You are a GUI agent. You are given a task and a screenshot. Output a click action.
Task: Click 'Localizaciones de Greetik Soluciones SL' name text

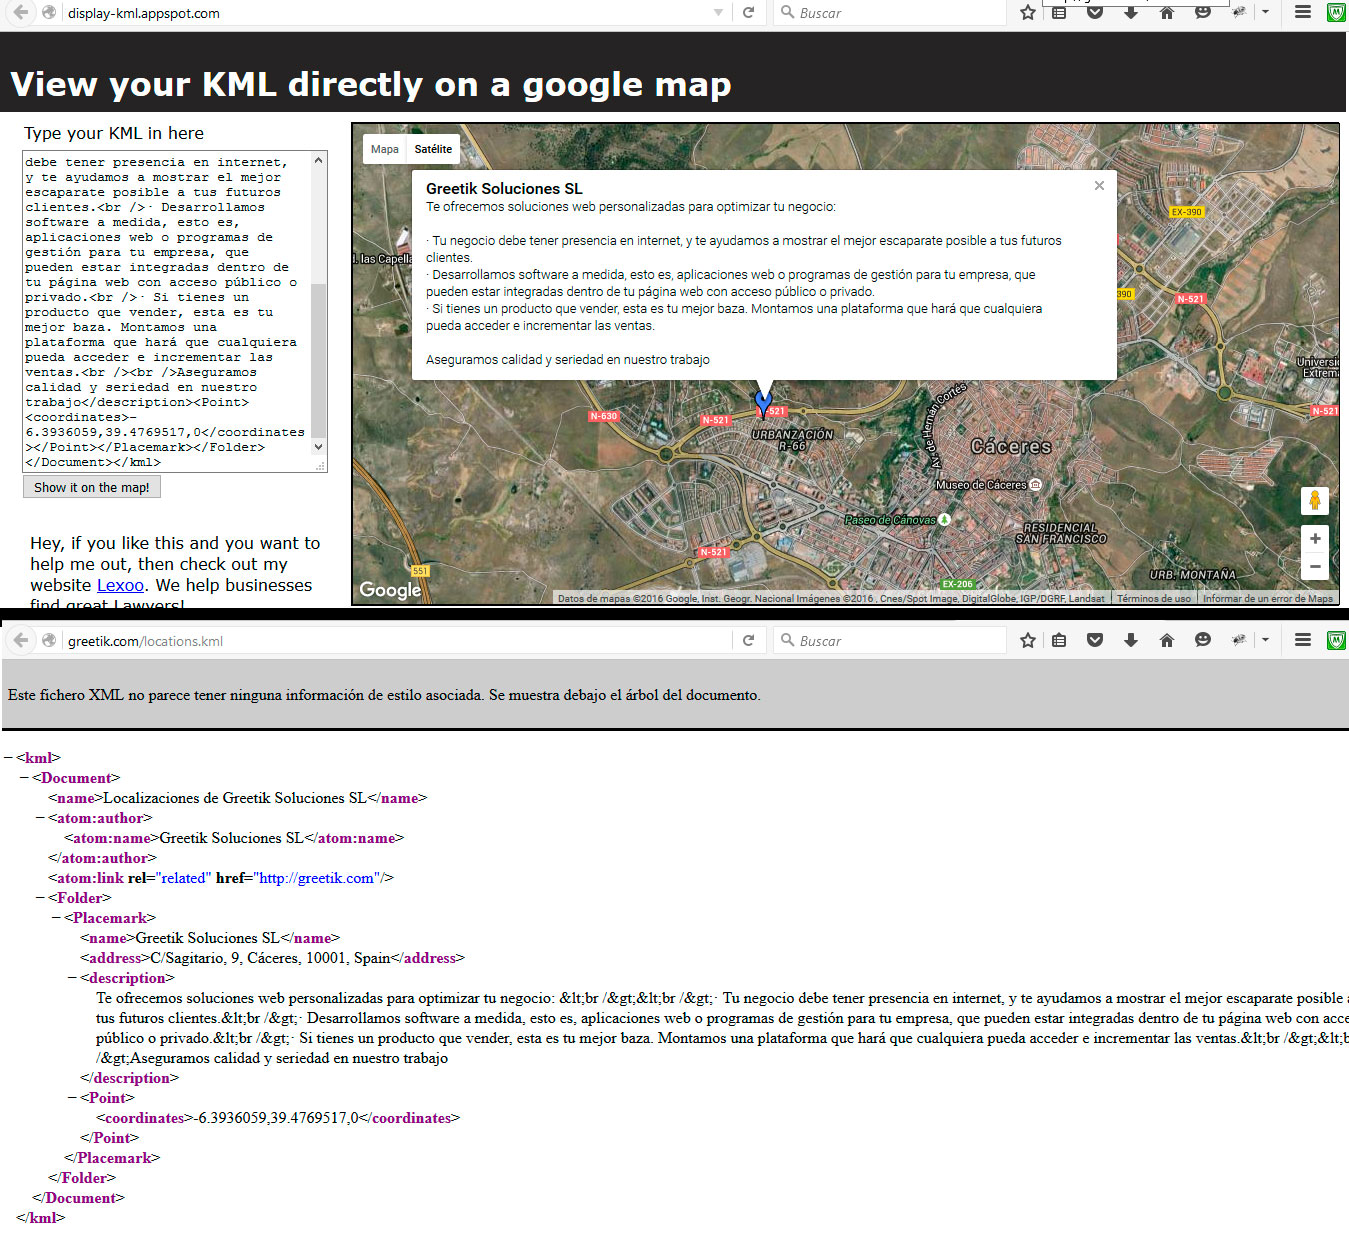[x=235, y=798]
